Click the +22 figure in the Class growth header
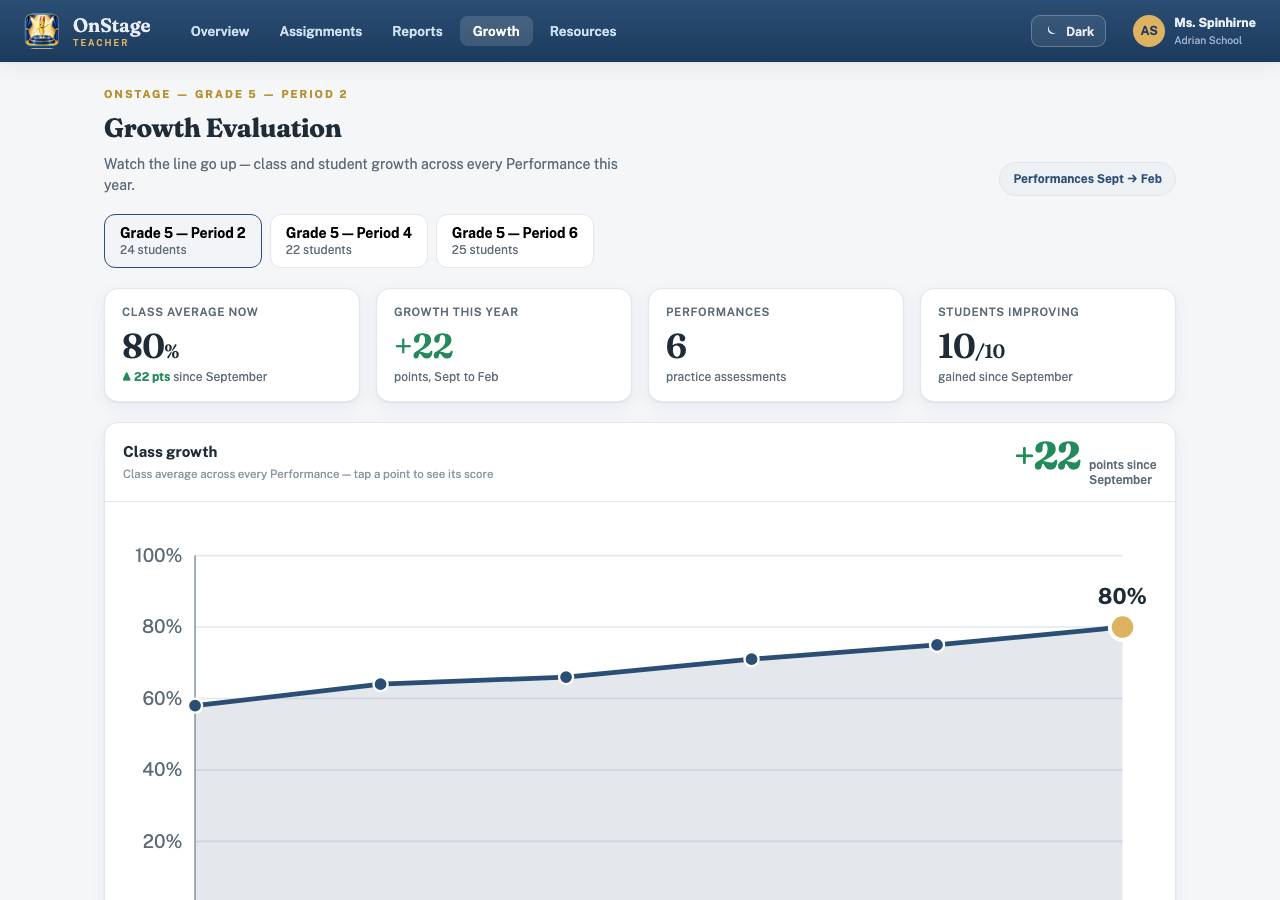The height and width of the screenshot is (900, 1280). click(x=1048, y=456)
